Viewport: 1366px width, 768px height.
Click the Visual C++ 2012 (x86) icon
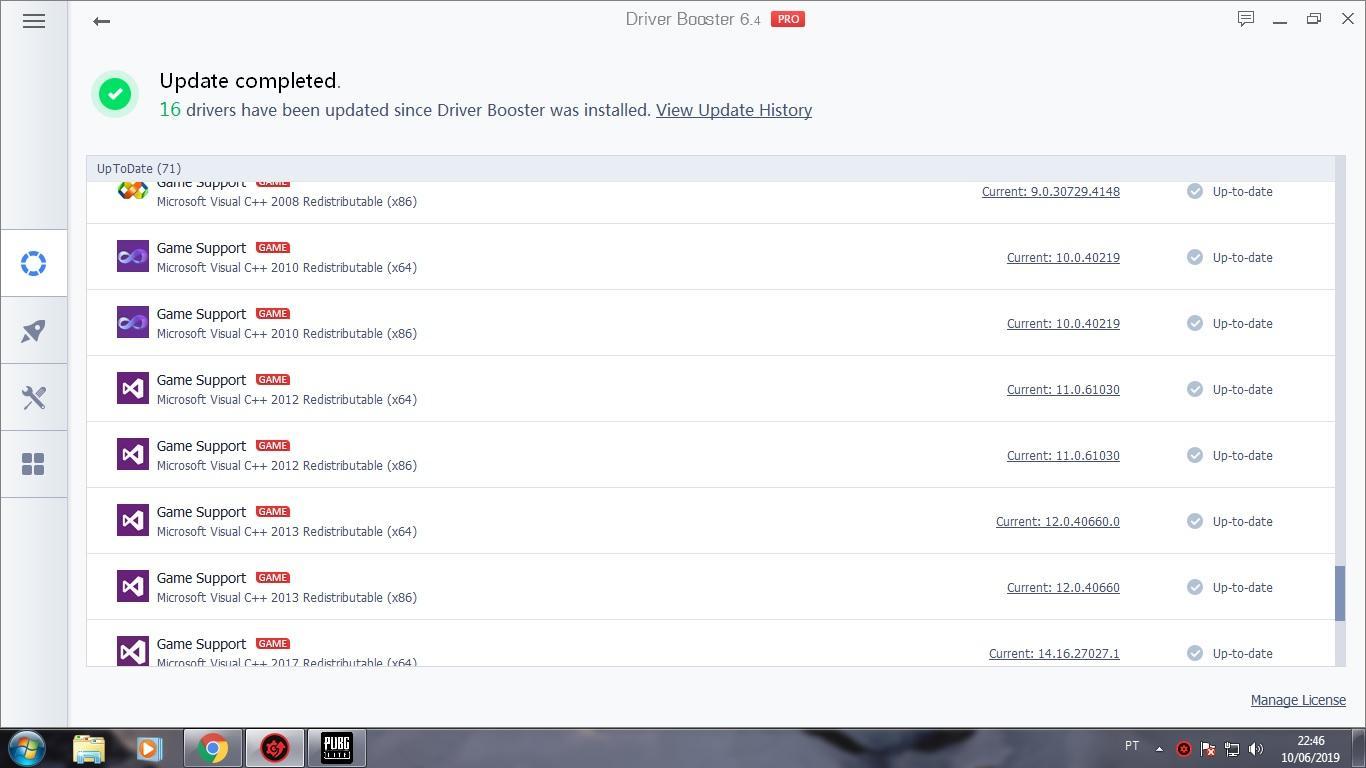coord(133,454)
